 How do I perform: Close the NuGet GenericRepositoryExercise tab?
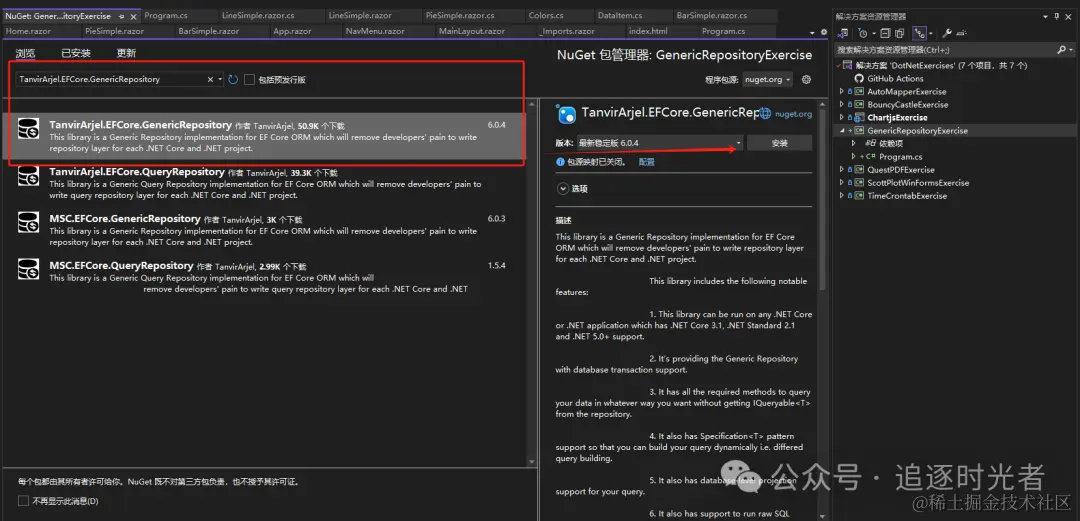click(x=134, y=16)
